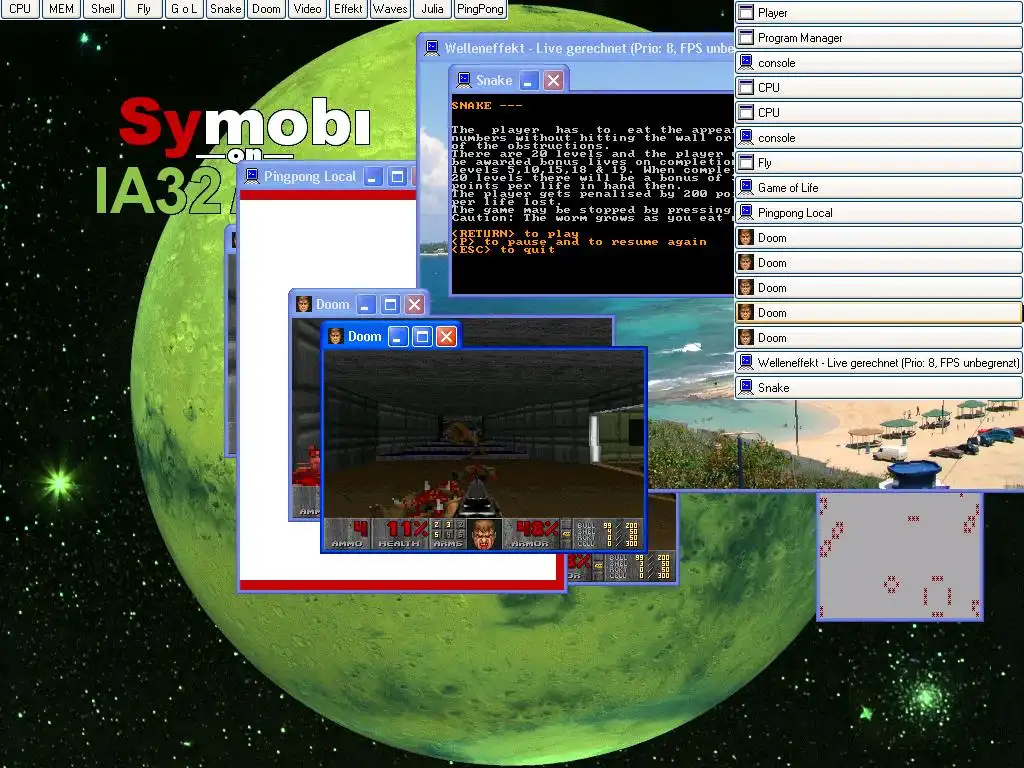Click the Pingpong Local title bar text
Screen dimensions: 1024x768
(x=310, y=176)
